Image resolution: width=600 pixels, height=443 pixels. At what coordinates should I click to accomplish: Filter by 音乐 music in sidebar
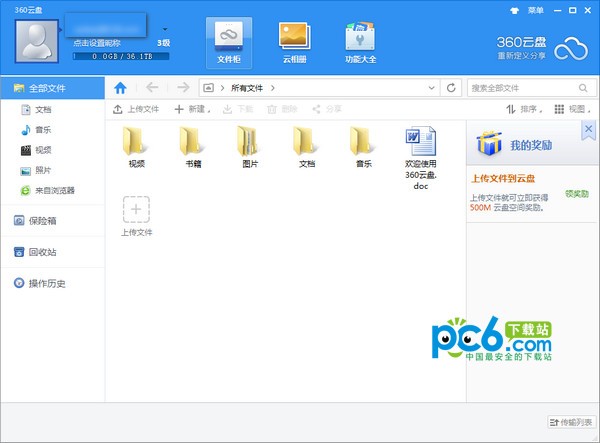pos(36,130)
